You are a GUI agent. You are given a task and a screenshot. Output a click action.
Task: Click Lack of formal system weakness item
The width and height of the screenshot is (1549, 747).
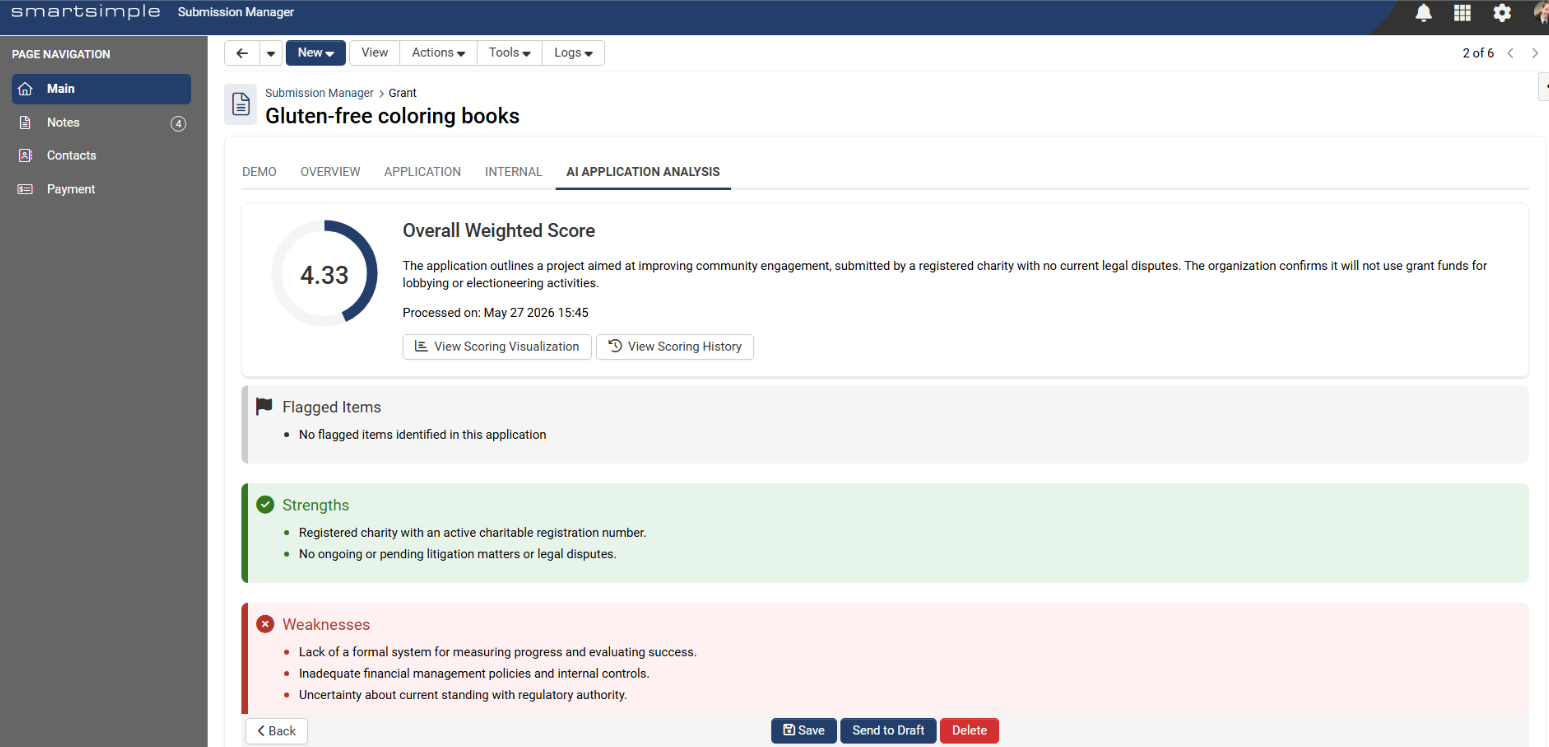point(498,652)
